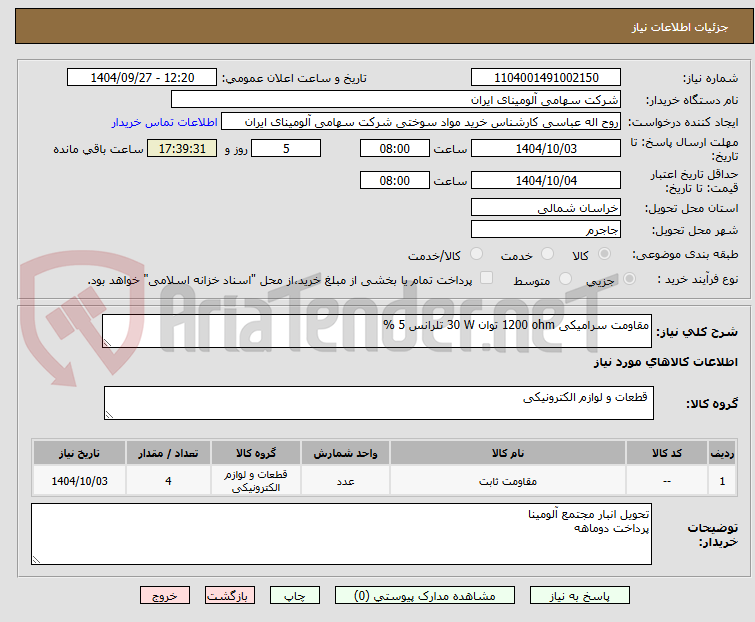Screen dimensions: 755x622
Task: Click the تعداد / مقدار column header
Action: point(168,453)
